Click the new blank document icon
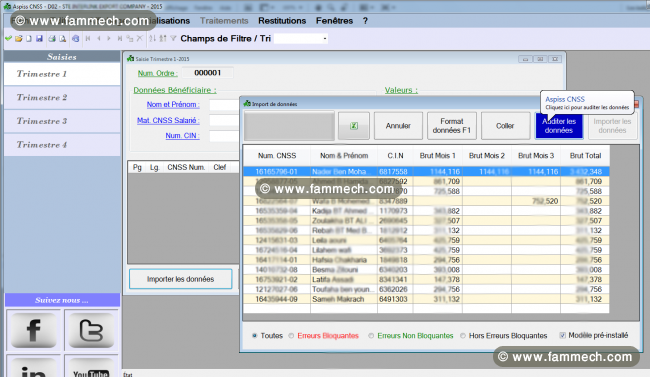 pyautogui.click(x=29, y=39)
